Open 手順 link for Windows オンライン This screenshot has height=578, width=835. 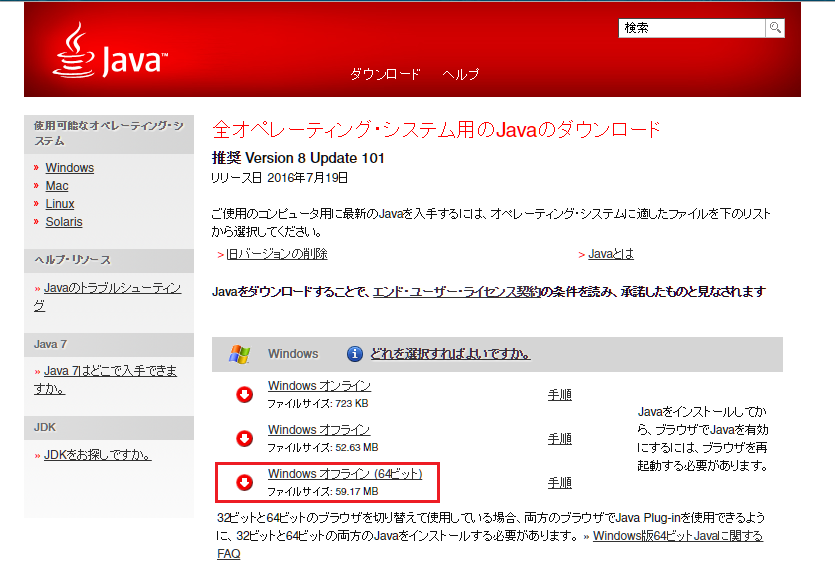click(560, 395)
